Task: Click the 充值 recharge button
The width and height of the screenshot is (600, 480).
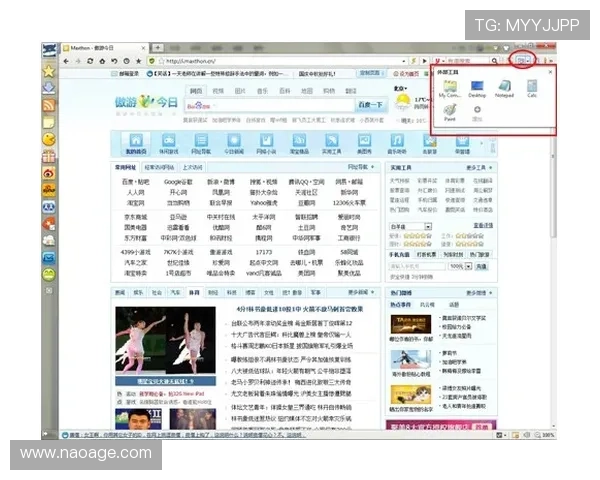Action: (x=481, y=266)
